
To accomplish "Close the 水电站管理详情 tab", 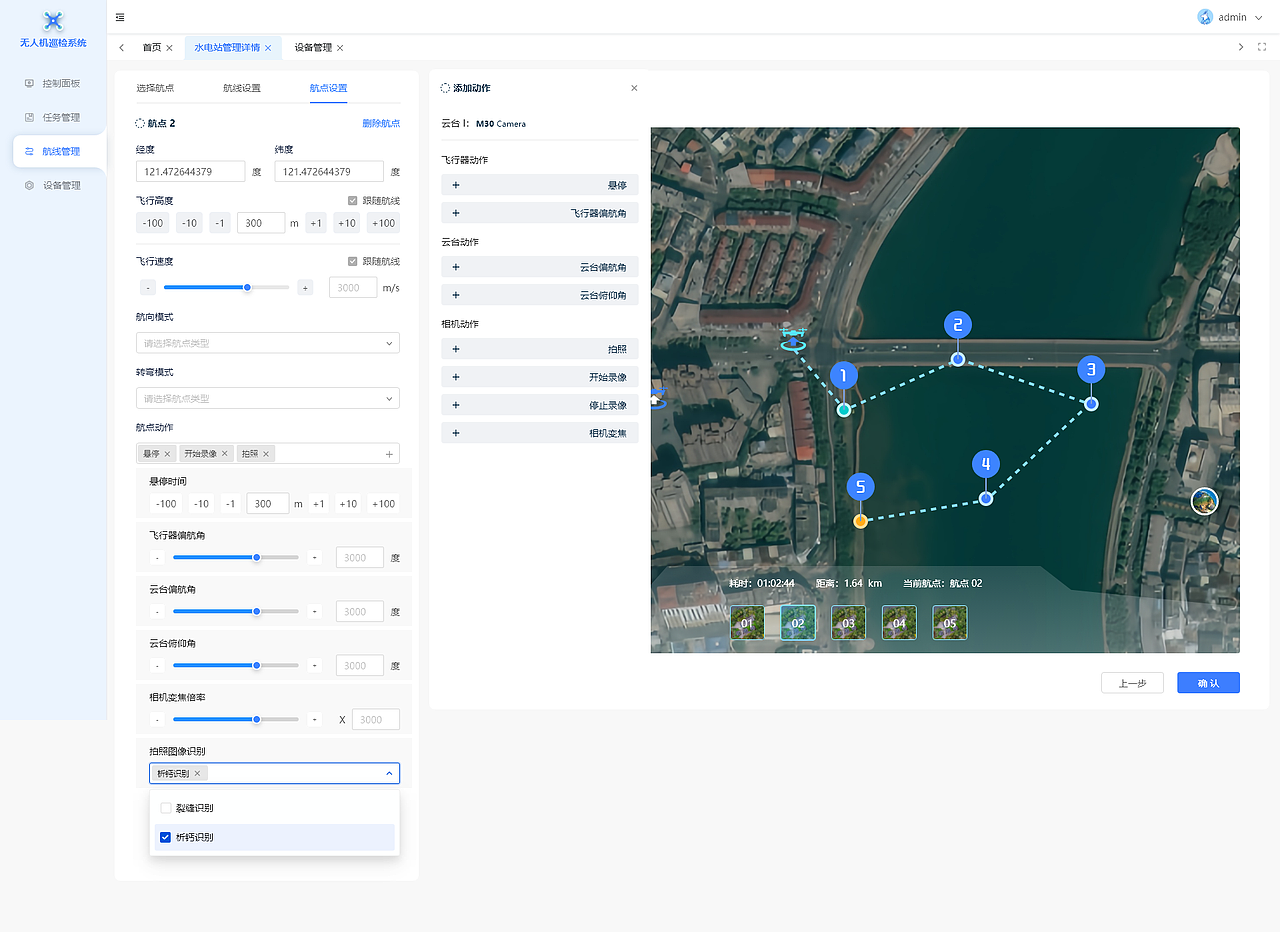I will tap(268, 48).
